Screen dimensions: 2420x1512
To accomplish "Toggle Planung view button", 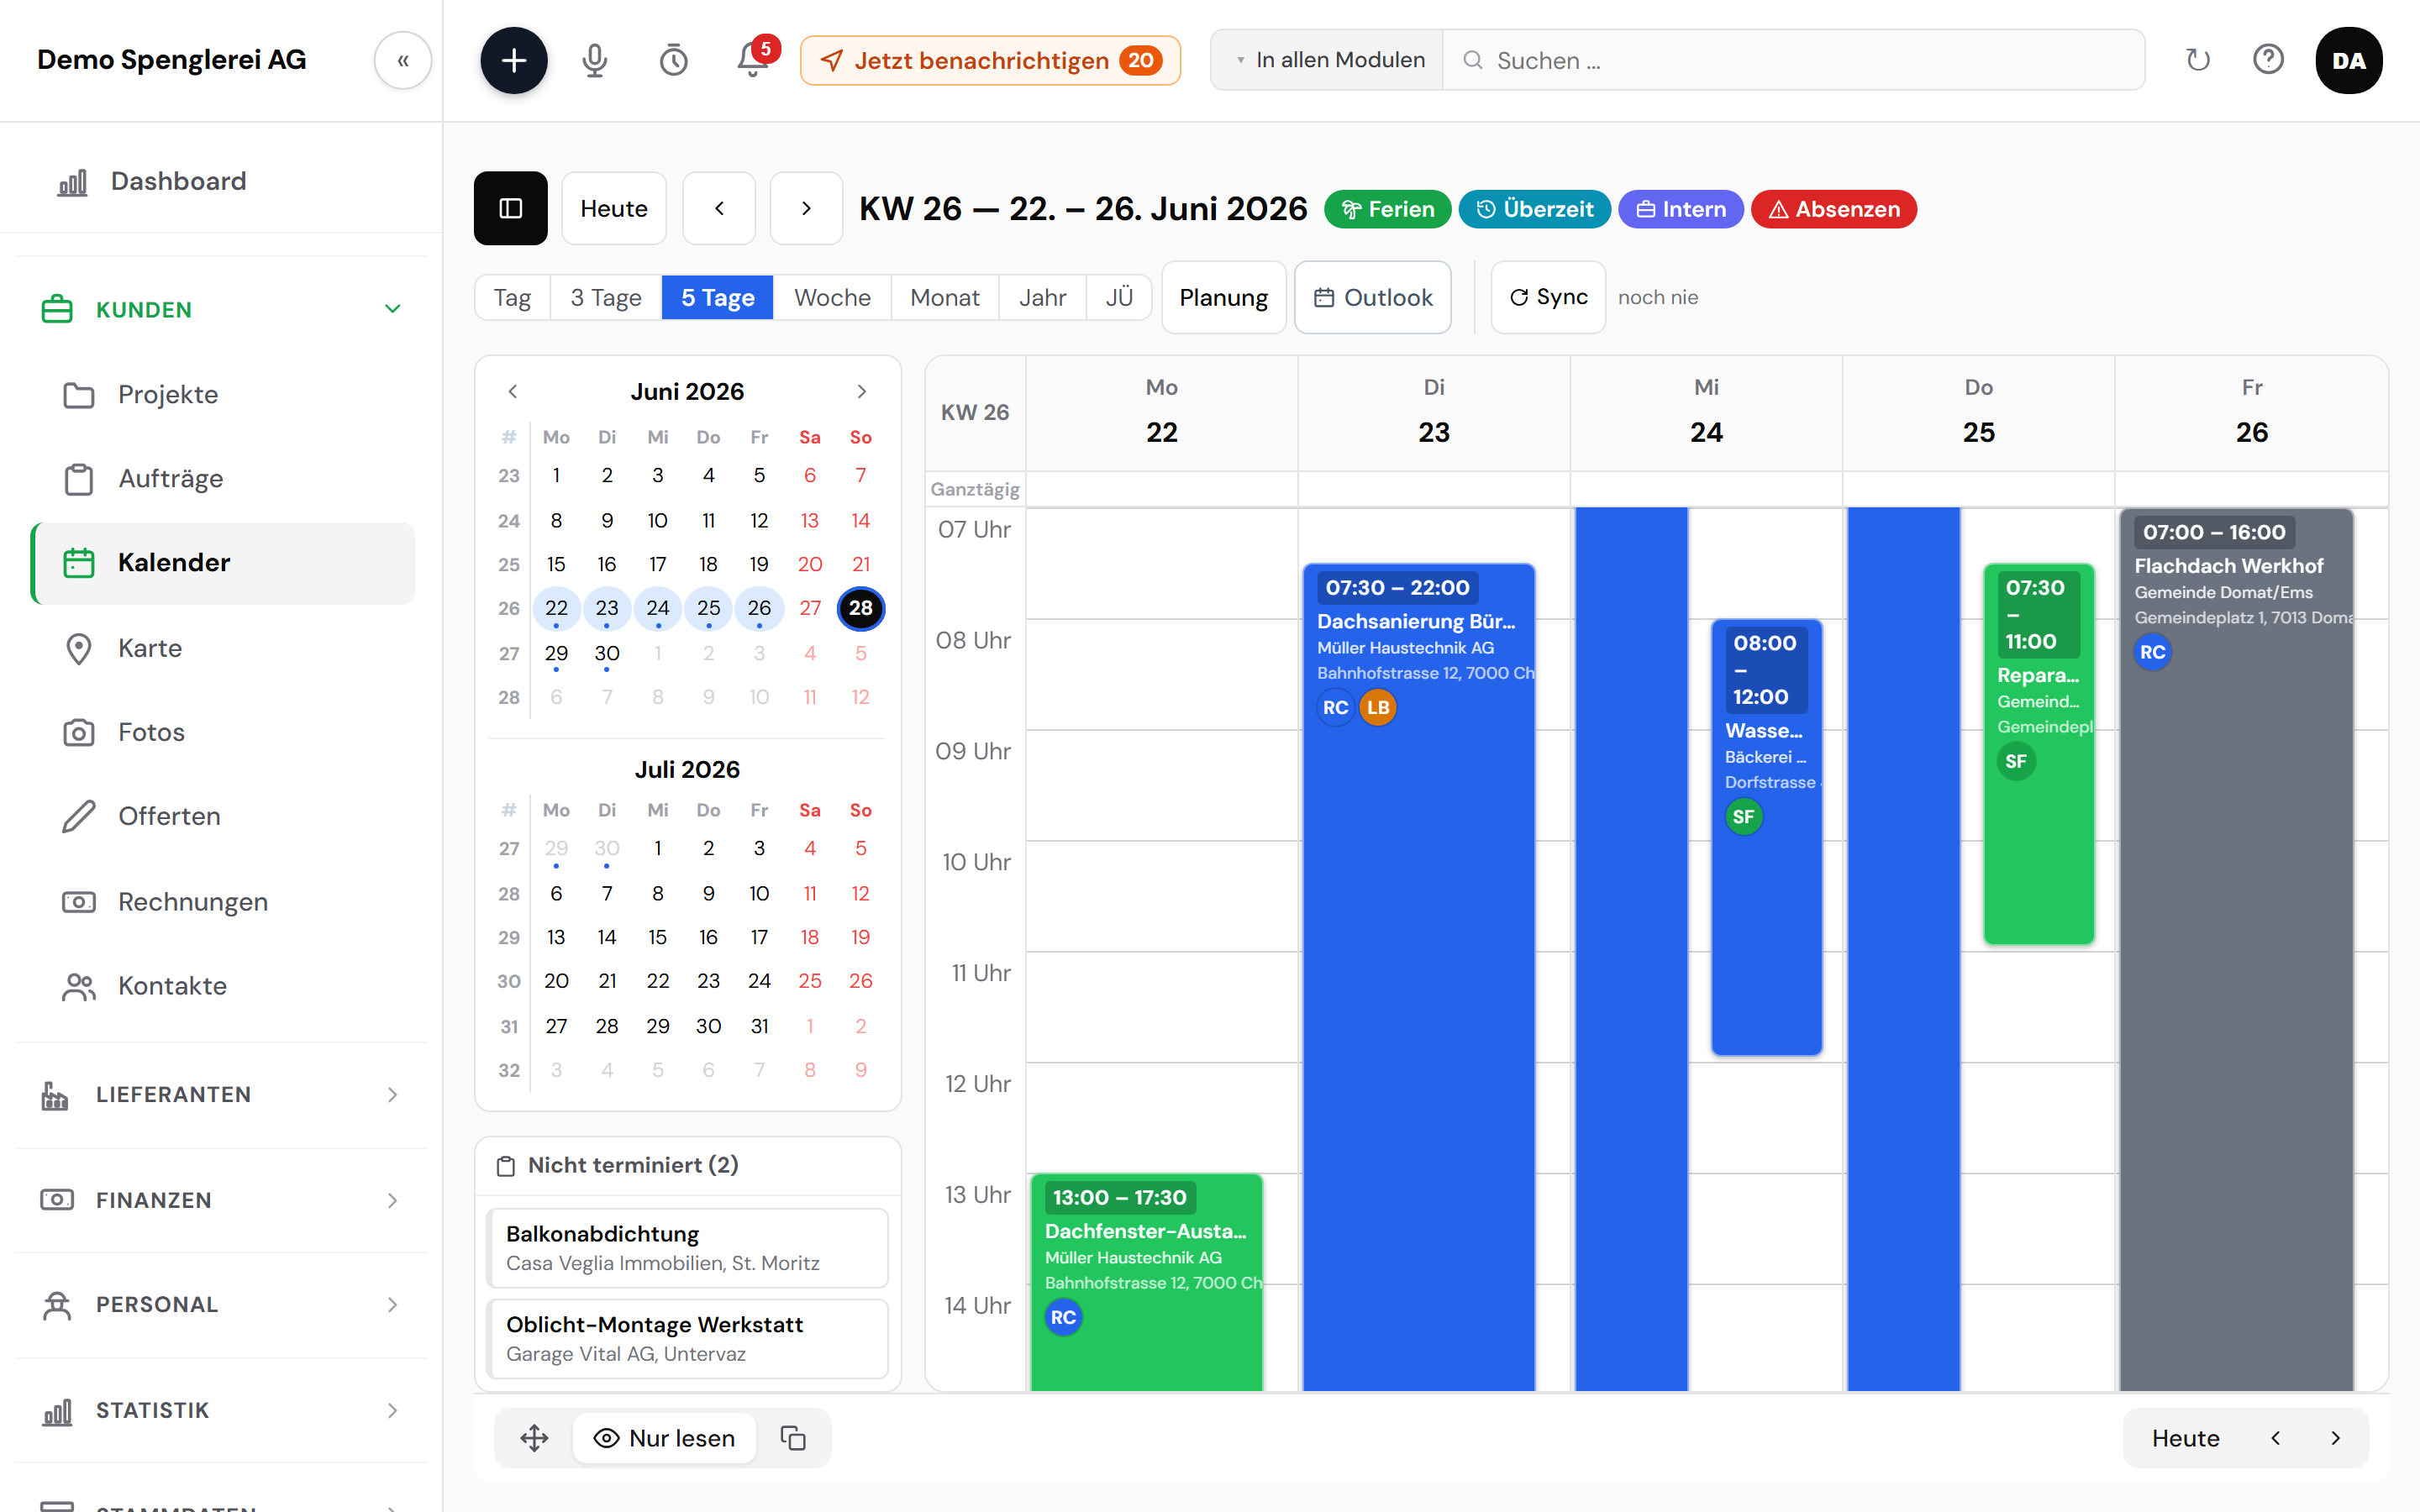I will (x=1223, y=297).
